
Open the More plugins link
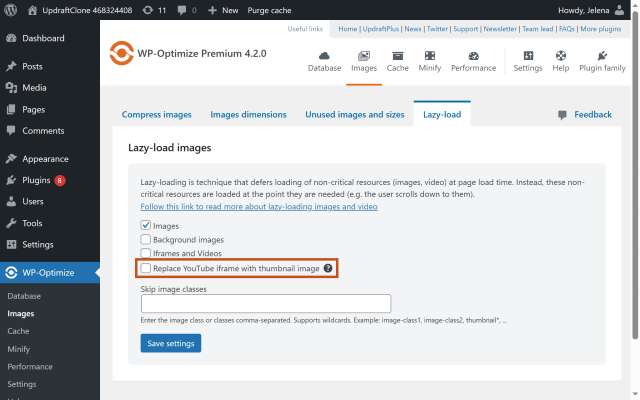tap(601, 29)
